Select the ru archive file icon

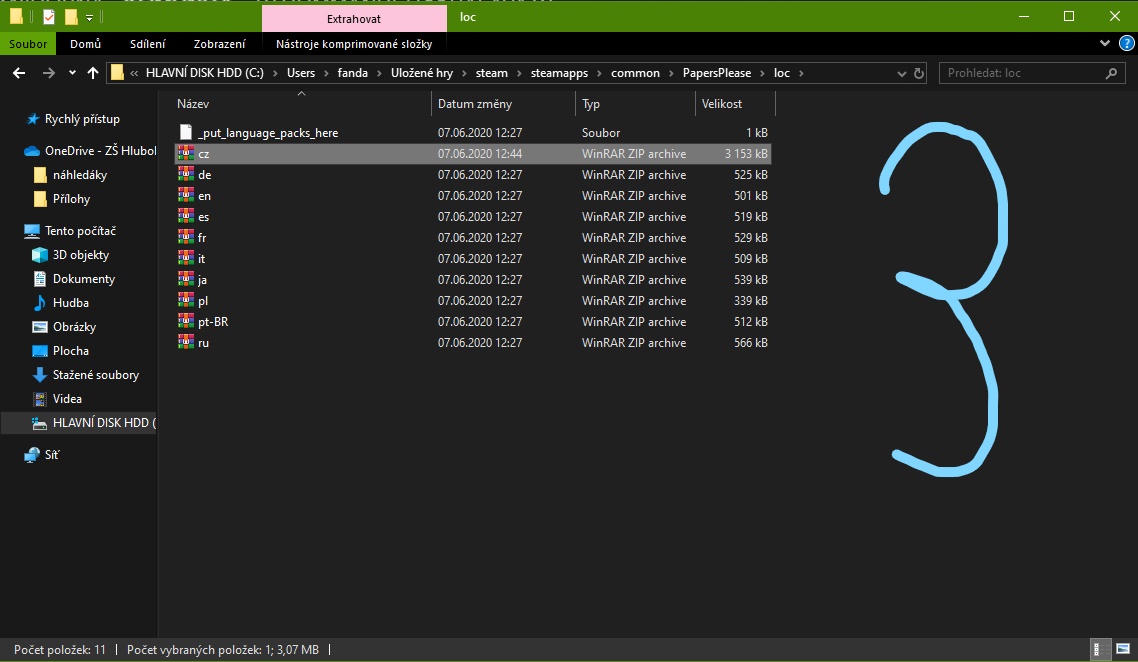pos(186,343)
